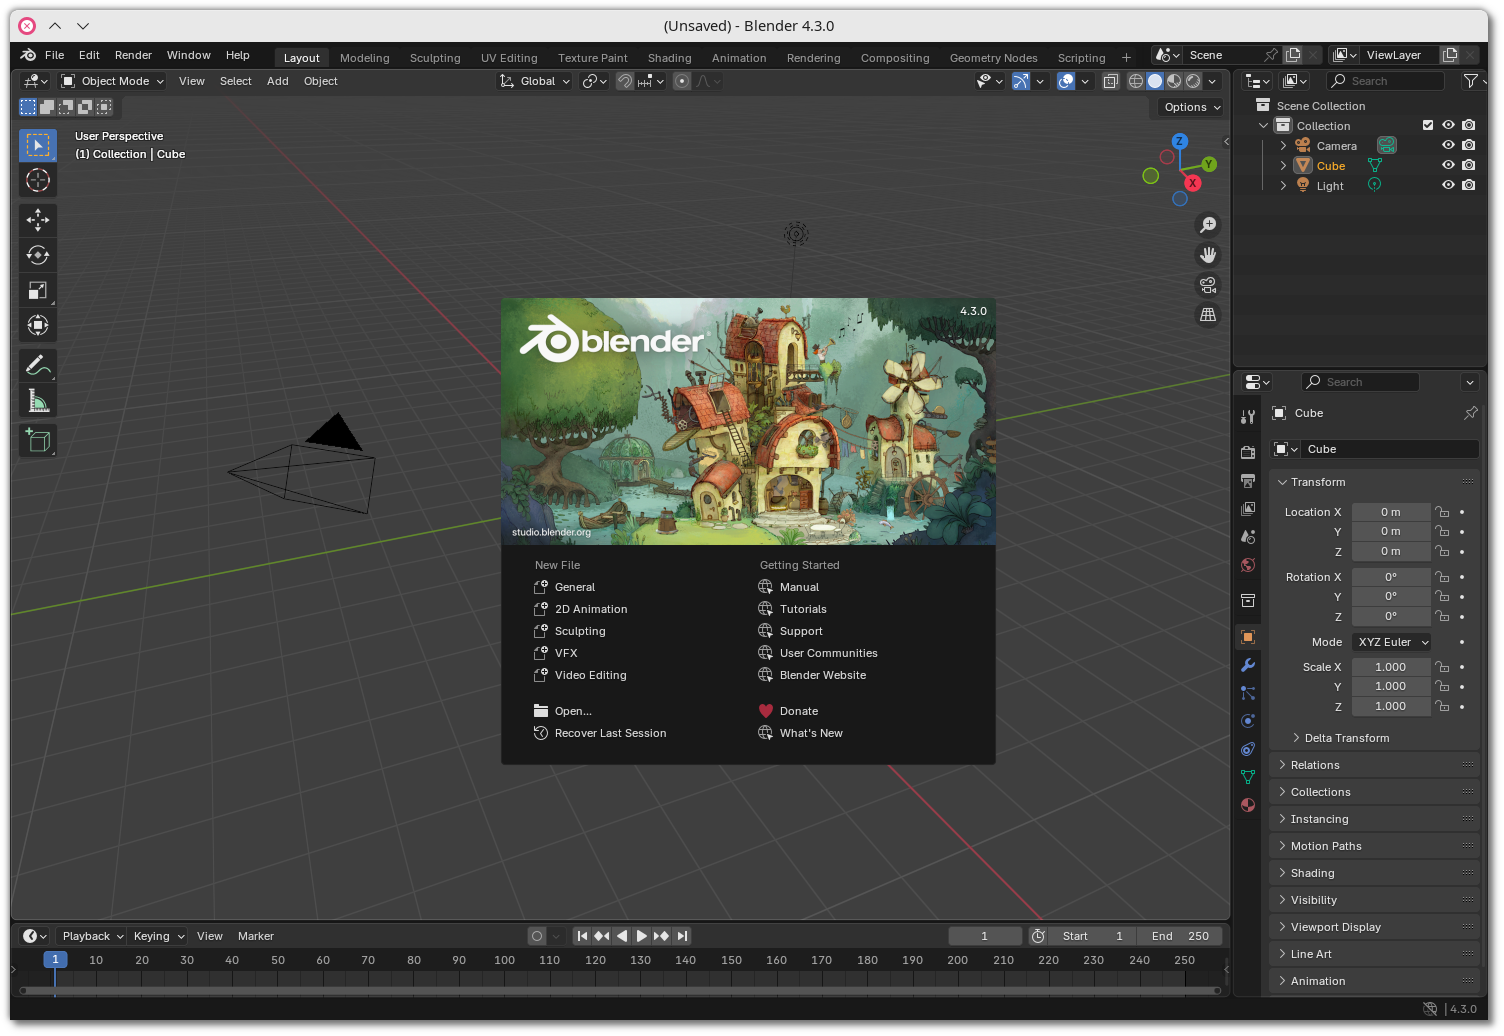
Task: Open the XYZ Euler rotation mode dropdown
Action: (1392, 642)
